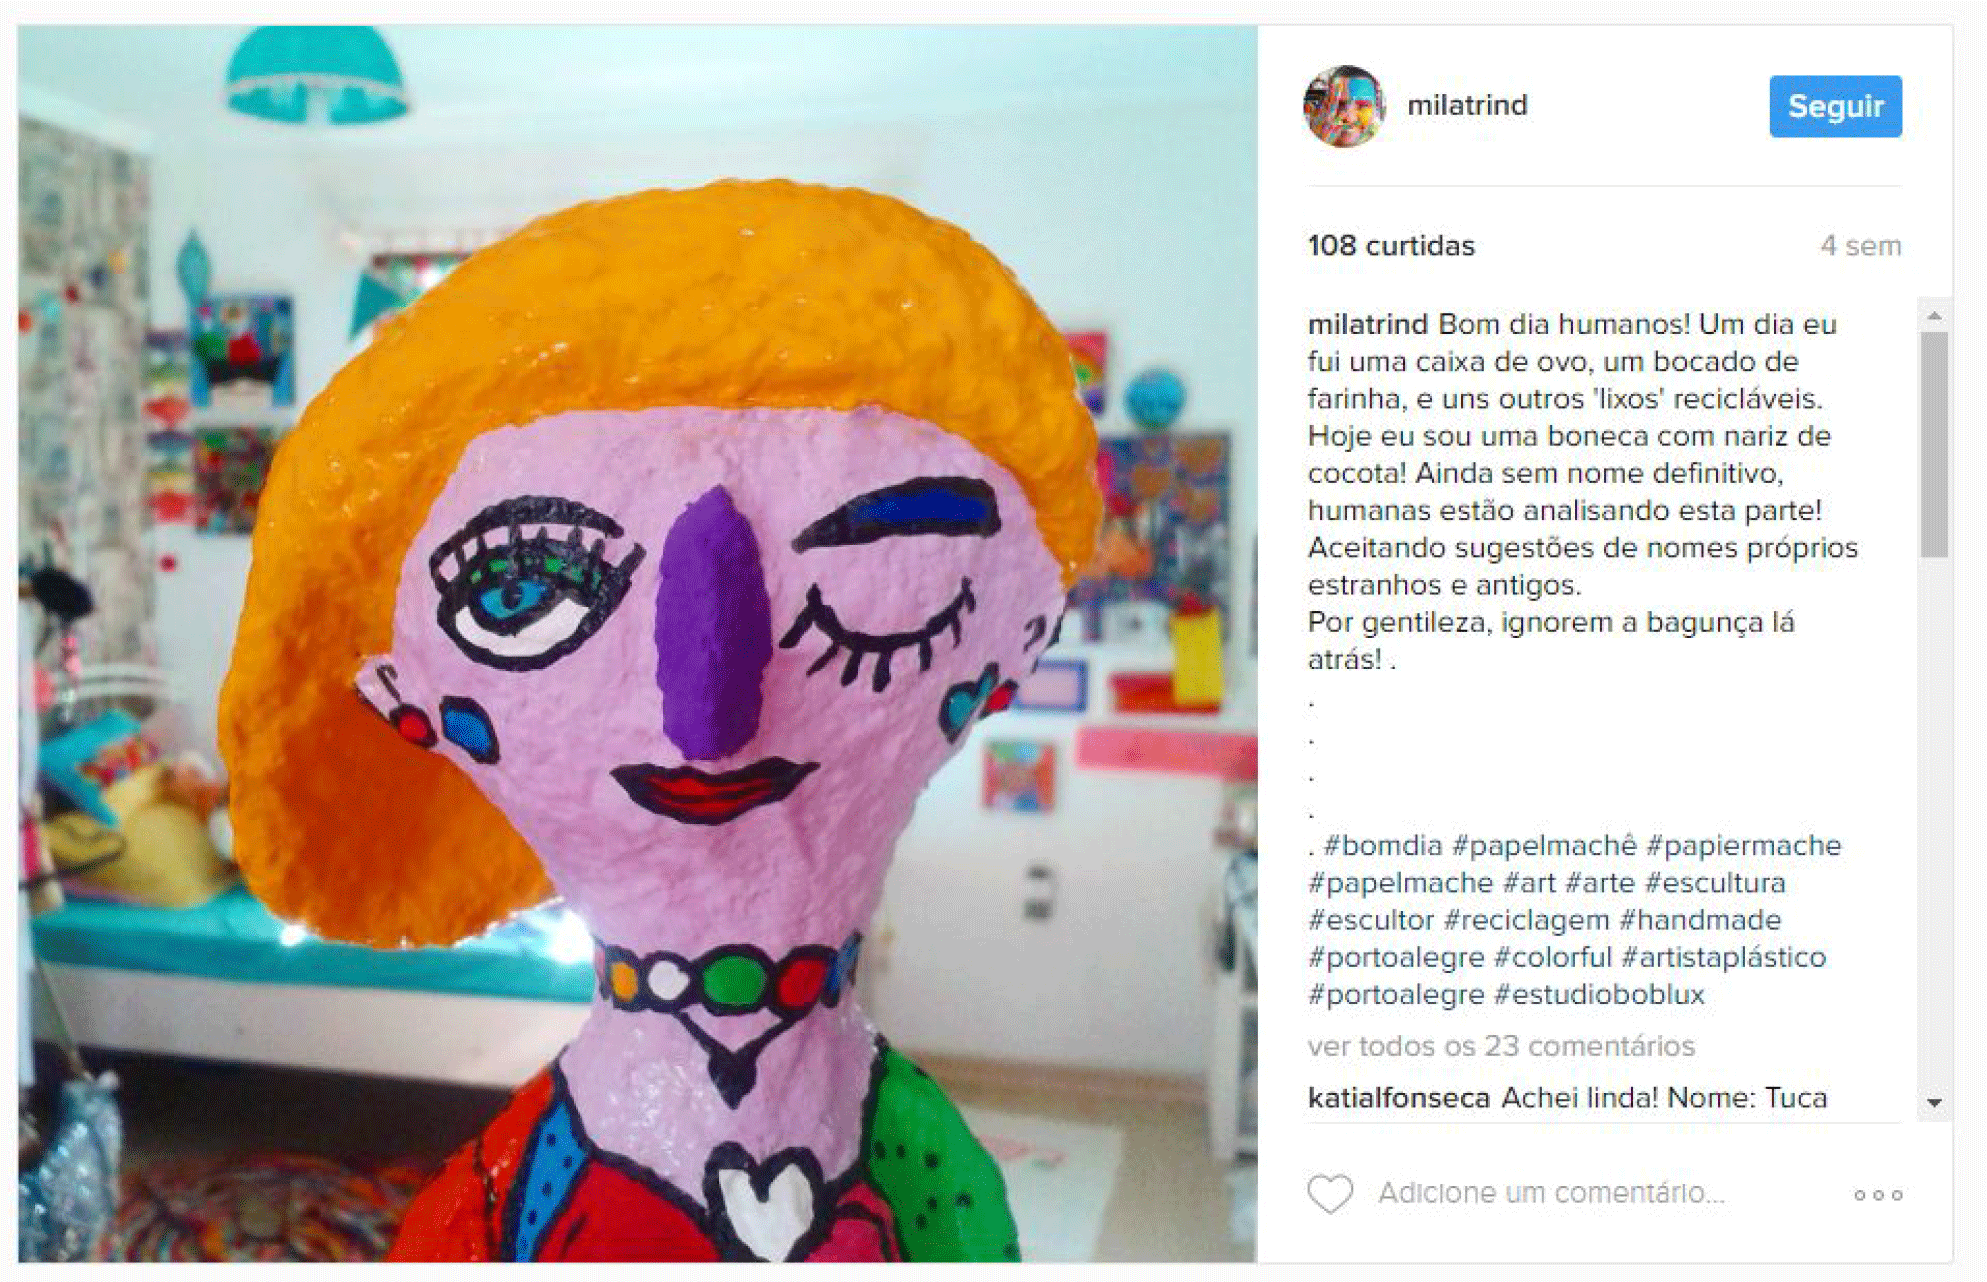View the 108 curtidas likes list
The image size is (1987, 1282).
point(1391,246)
